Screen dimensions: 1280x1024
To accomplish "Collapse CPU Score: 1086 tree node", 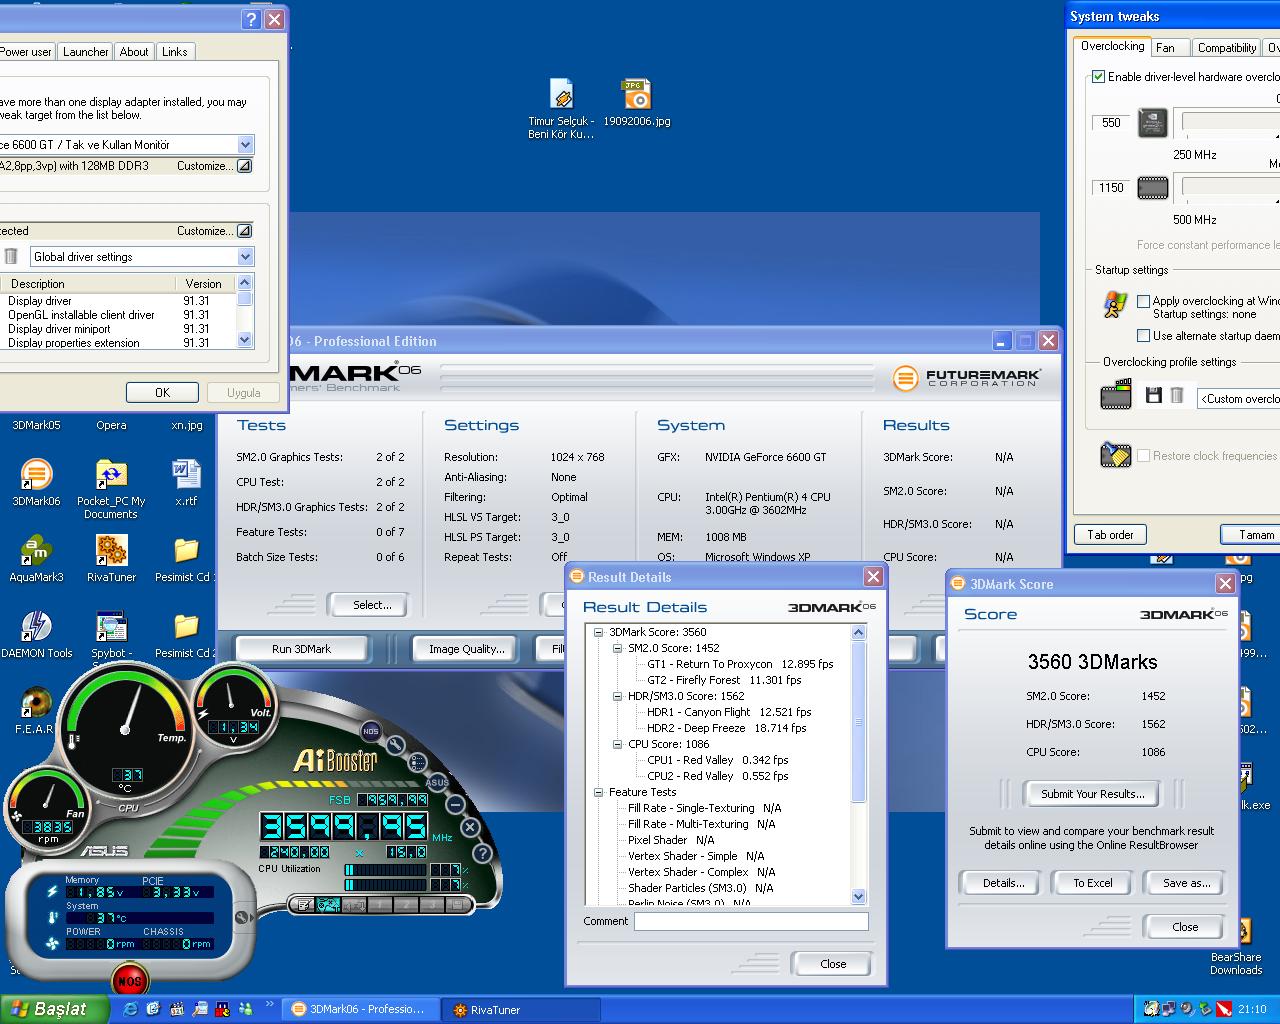I will click(x=618, y=744).
